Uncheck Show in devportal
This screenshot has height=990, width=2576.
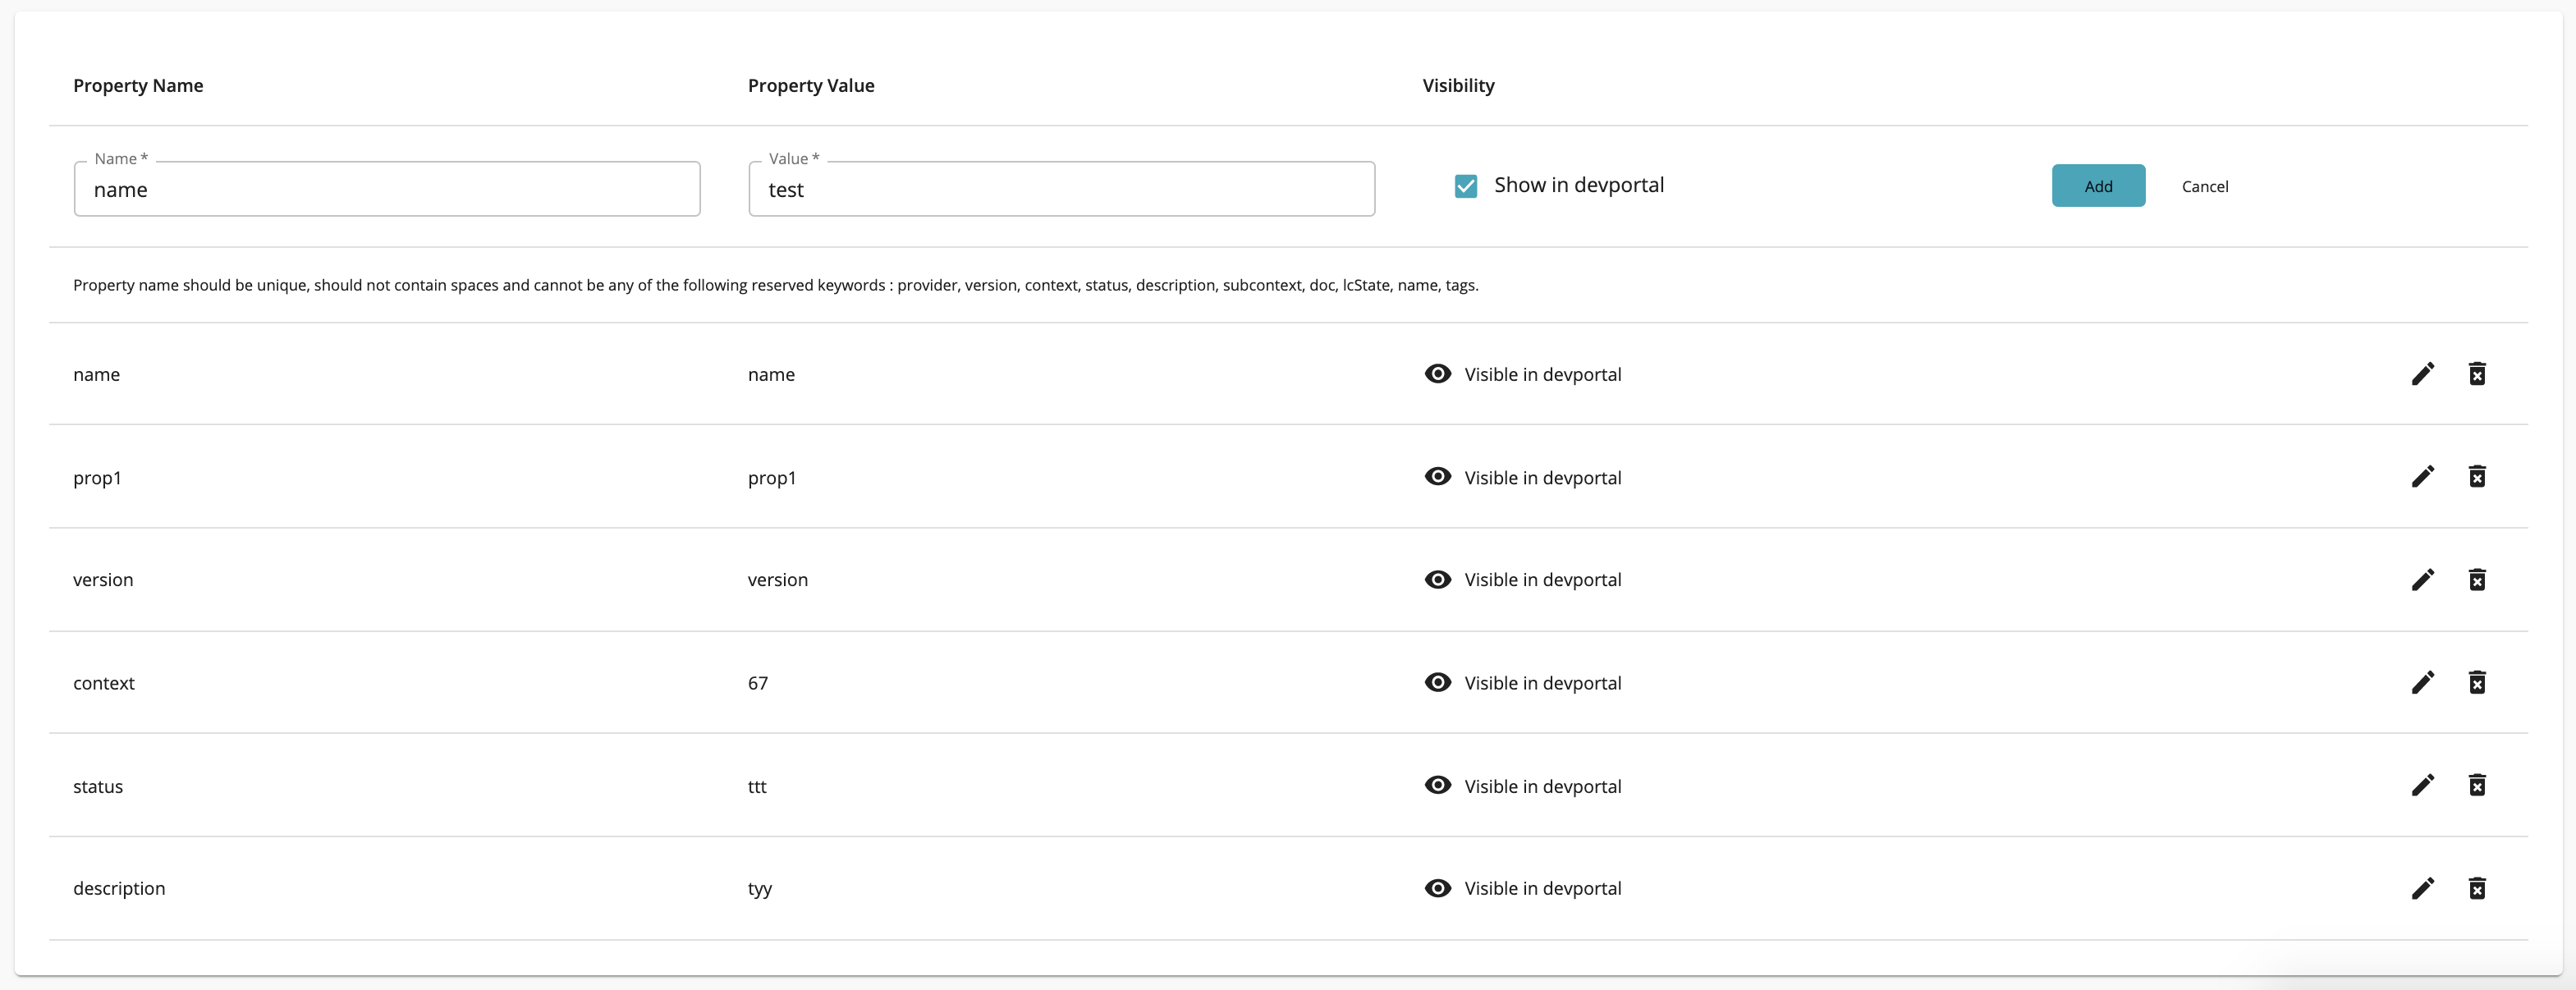click(x=1465, y=186)
